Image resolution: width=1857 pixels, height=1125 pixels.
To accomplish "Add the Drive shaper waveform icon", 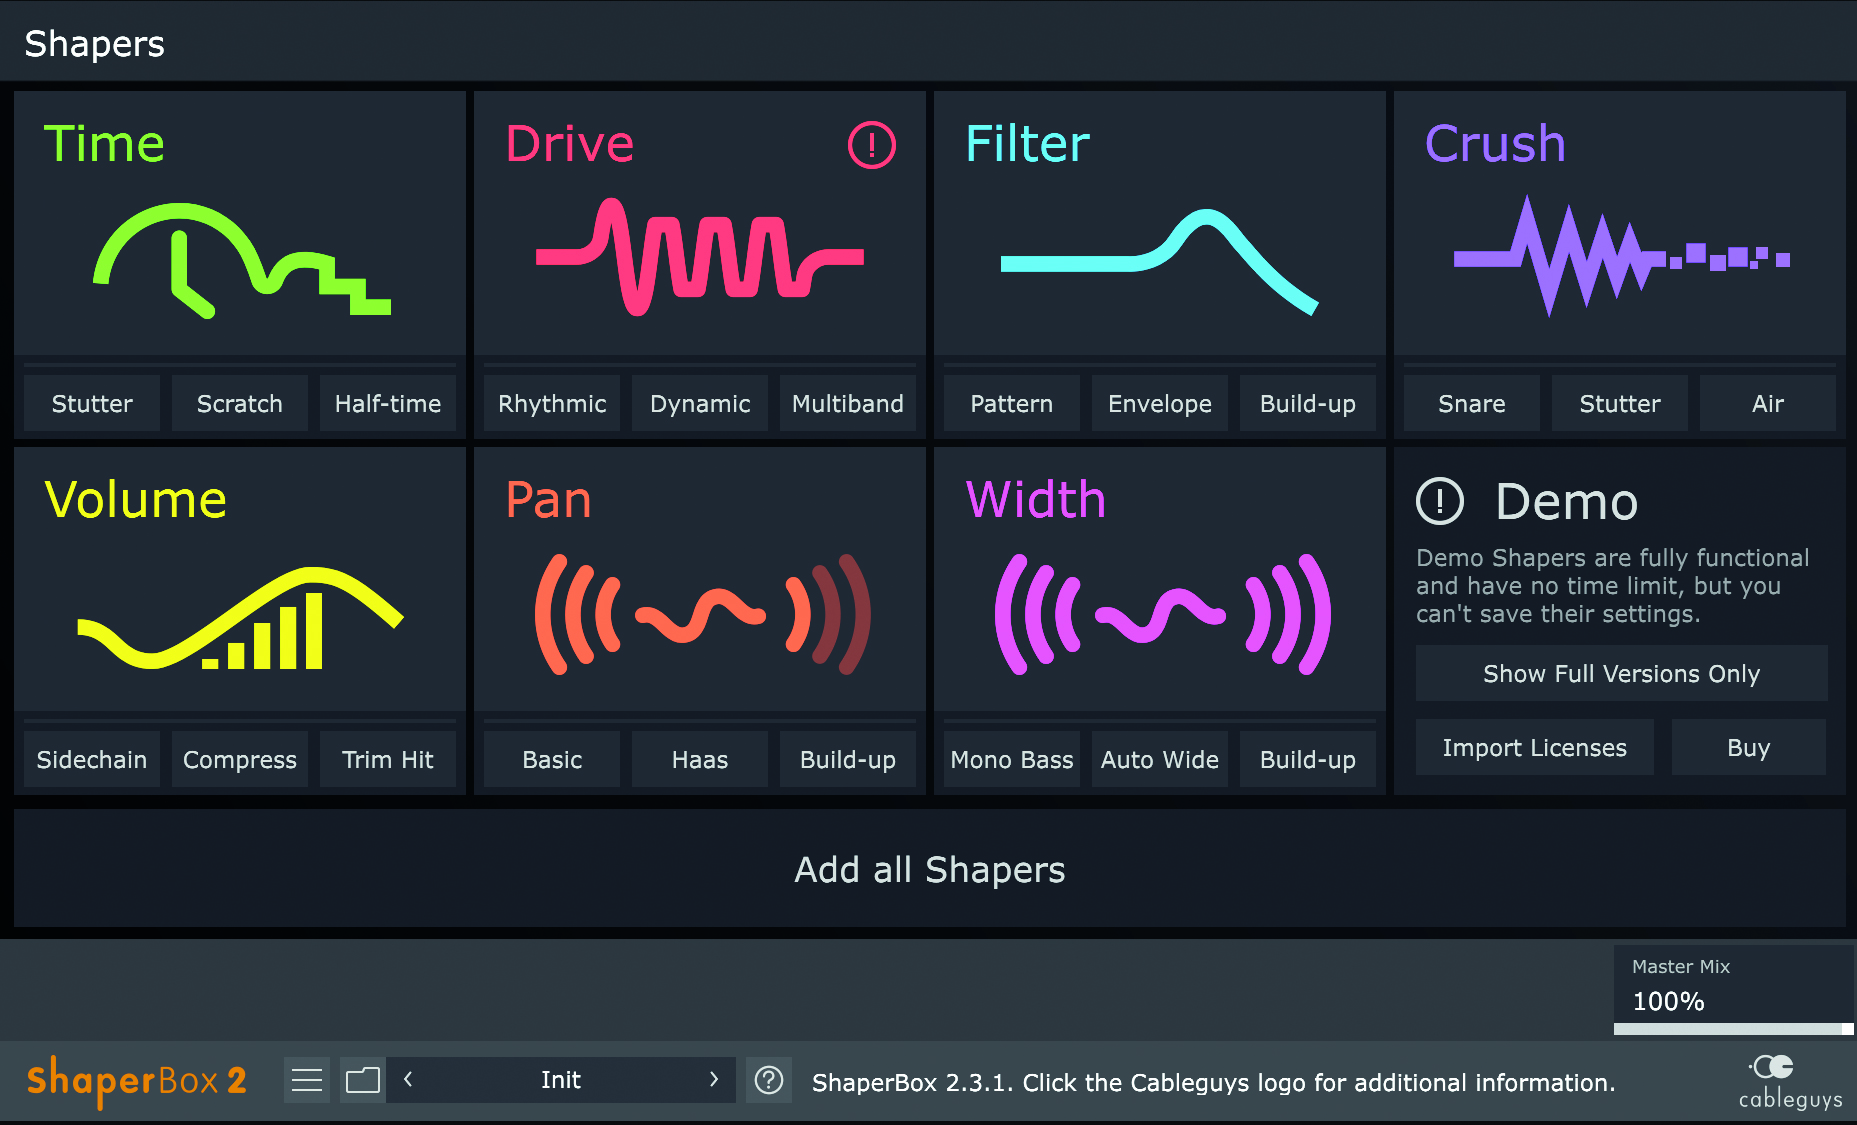I will click(x=700, y=257).
